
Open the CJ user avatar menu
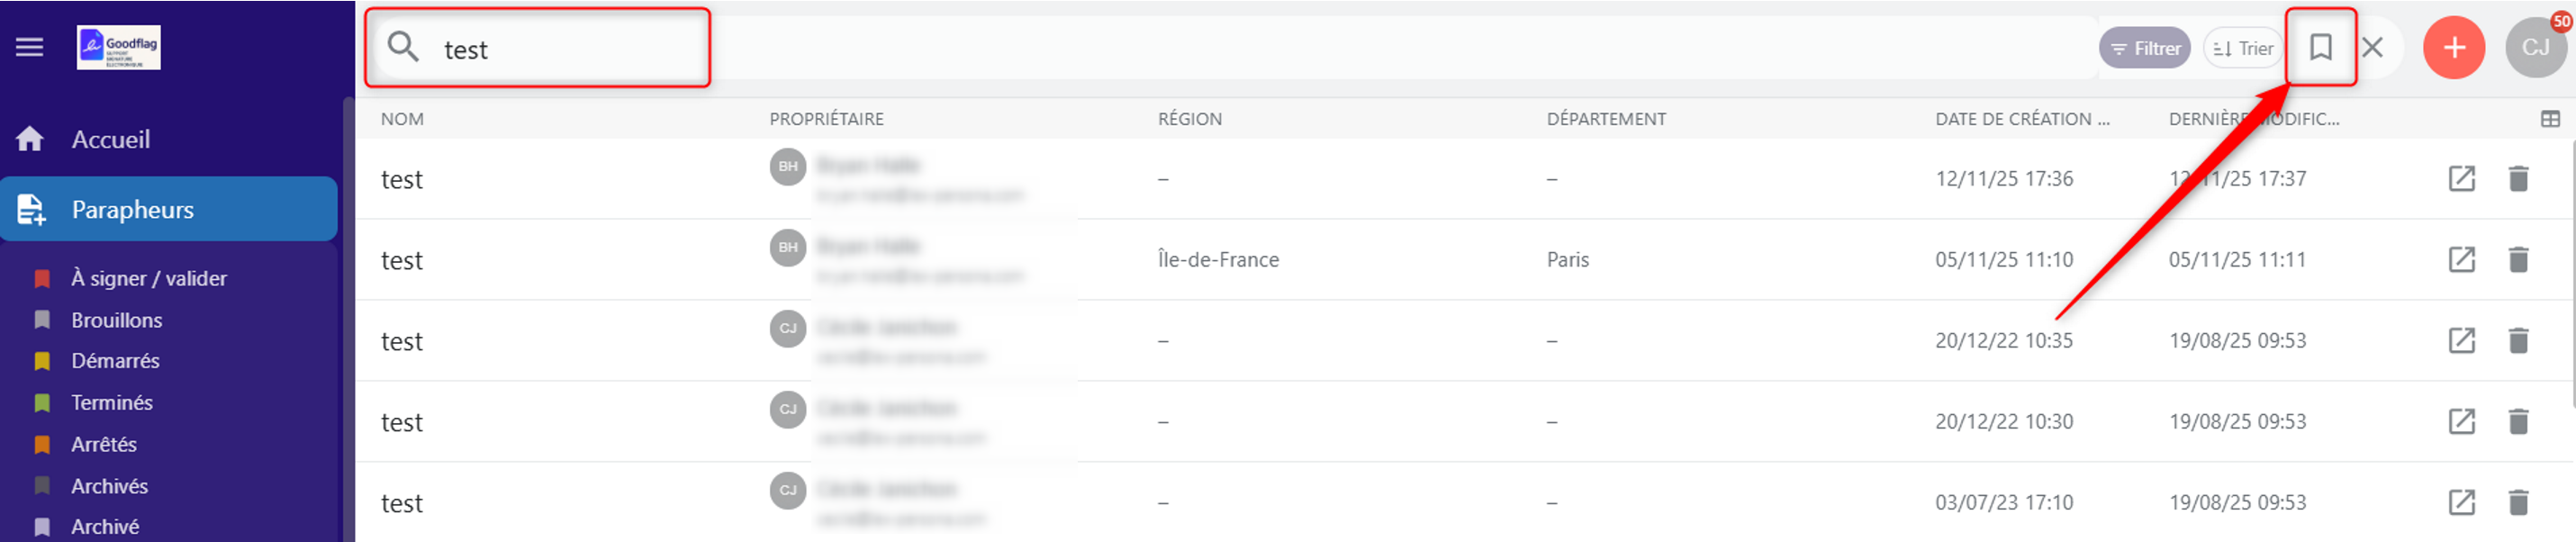[x=2535, y=47]
